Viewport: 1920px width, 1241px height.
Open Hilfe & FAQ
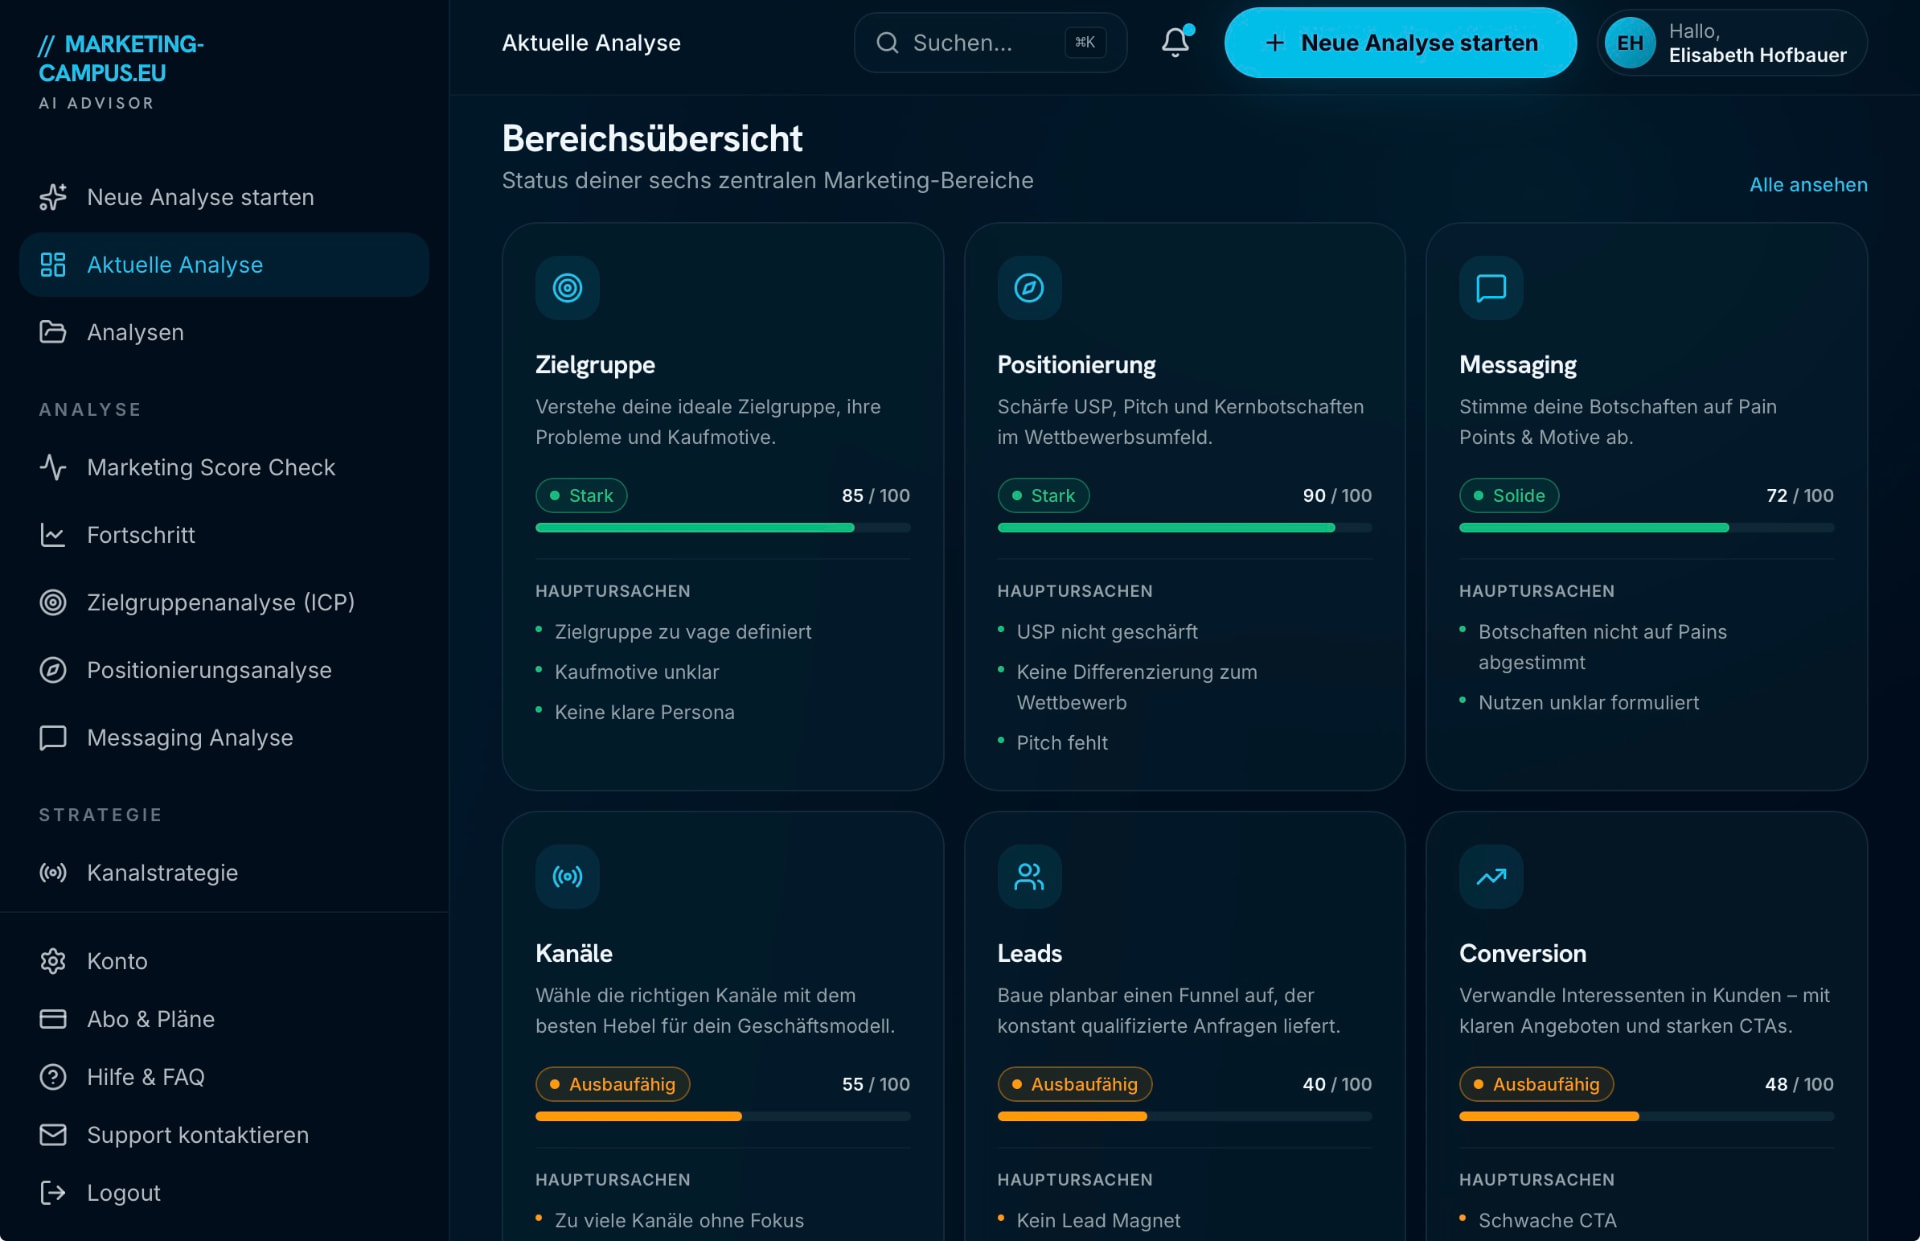[x=224, y=1077]
